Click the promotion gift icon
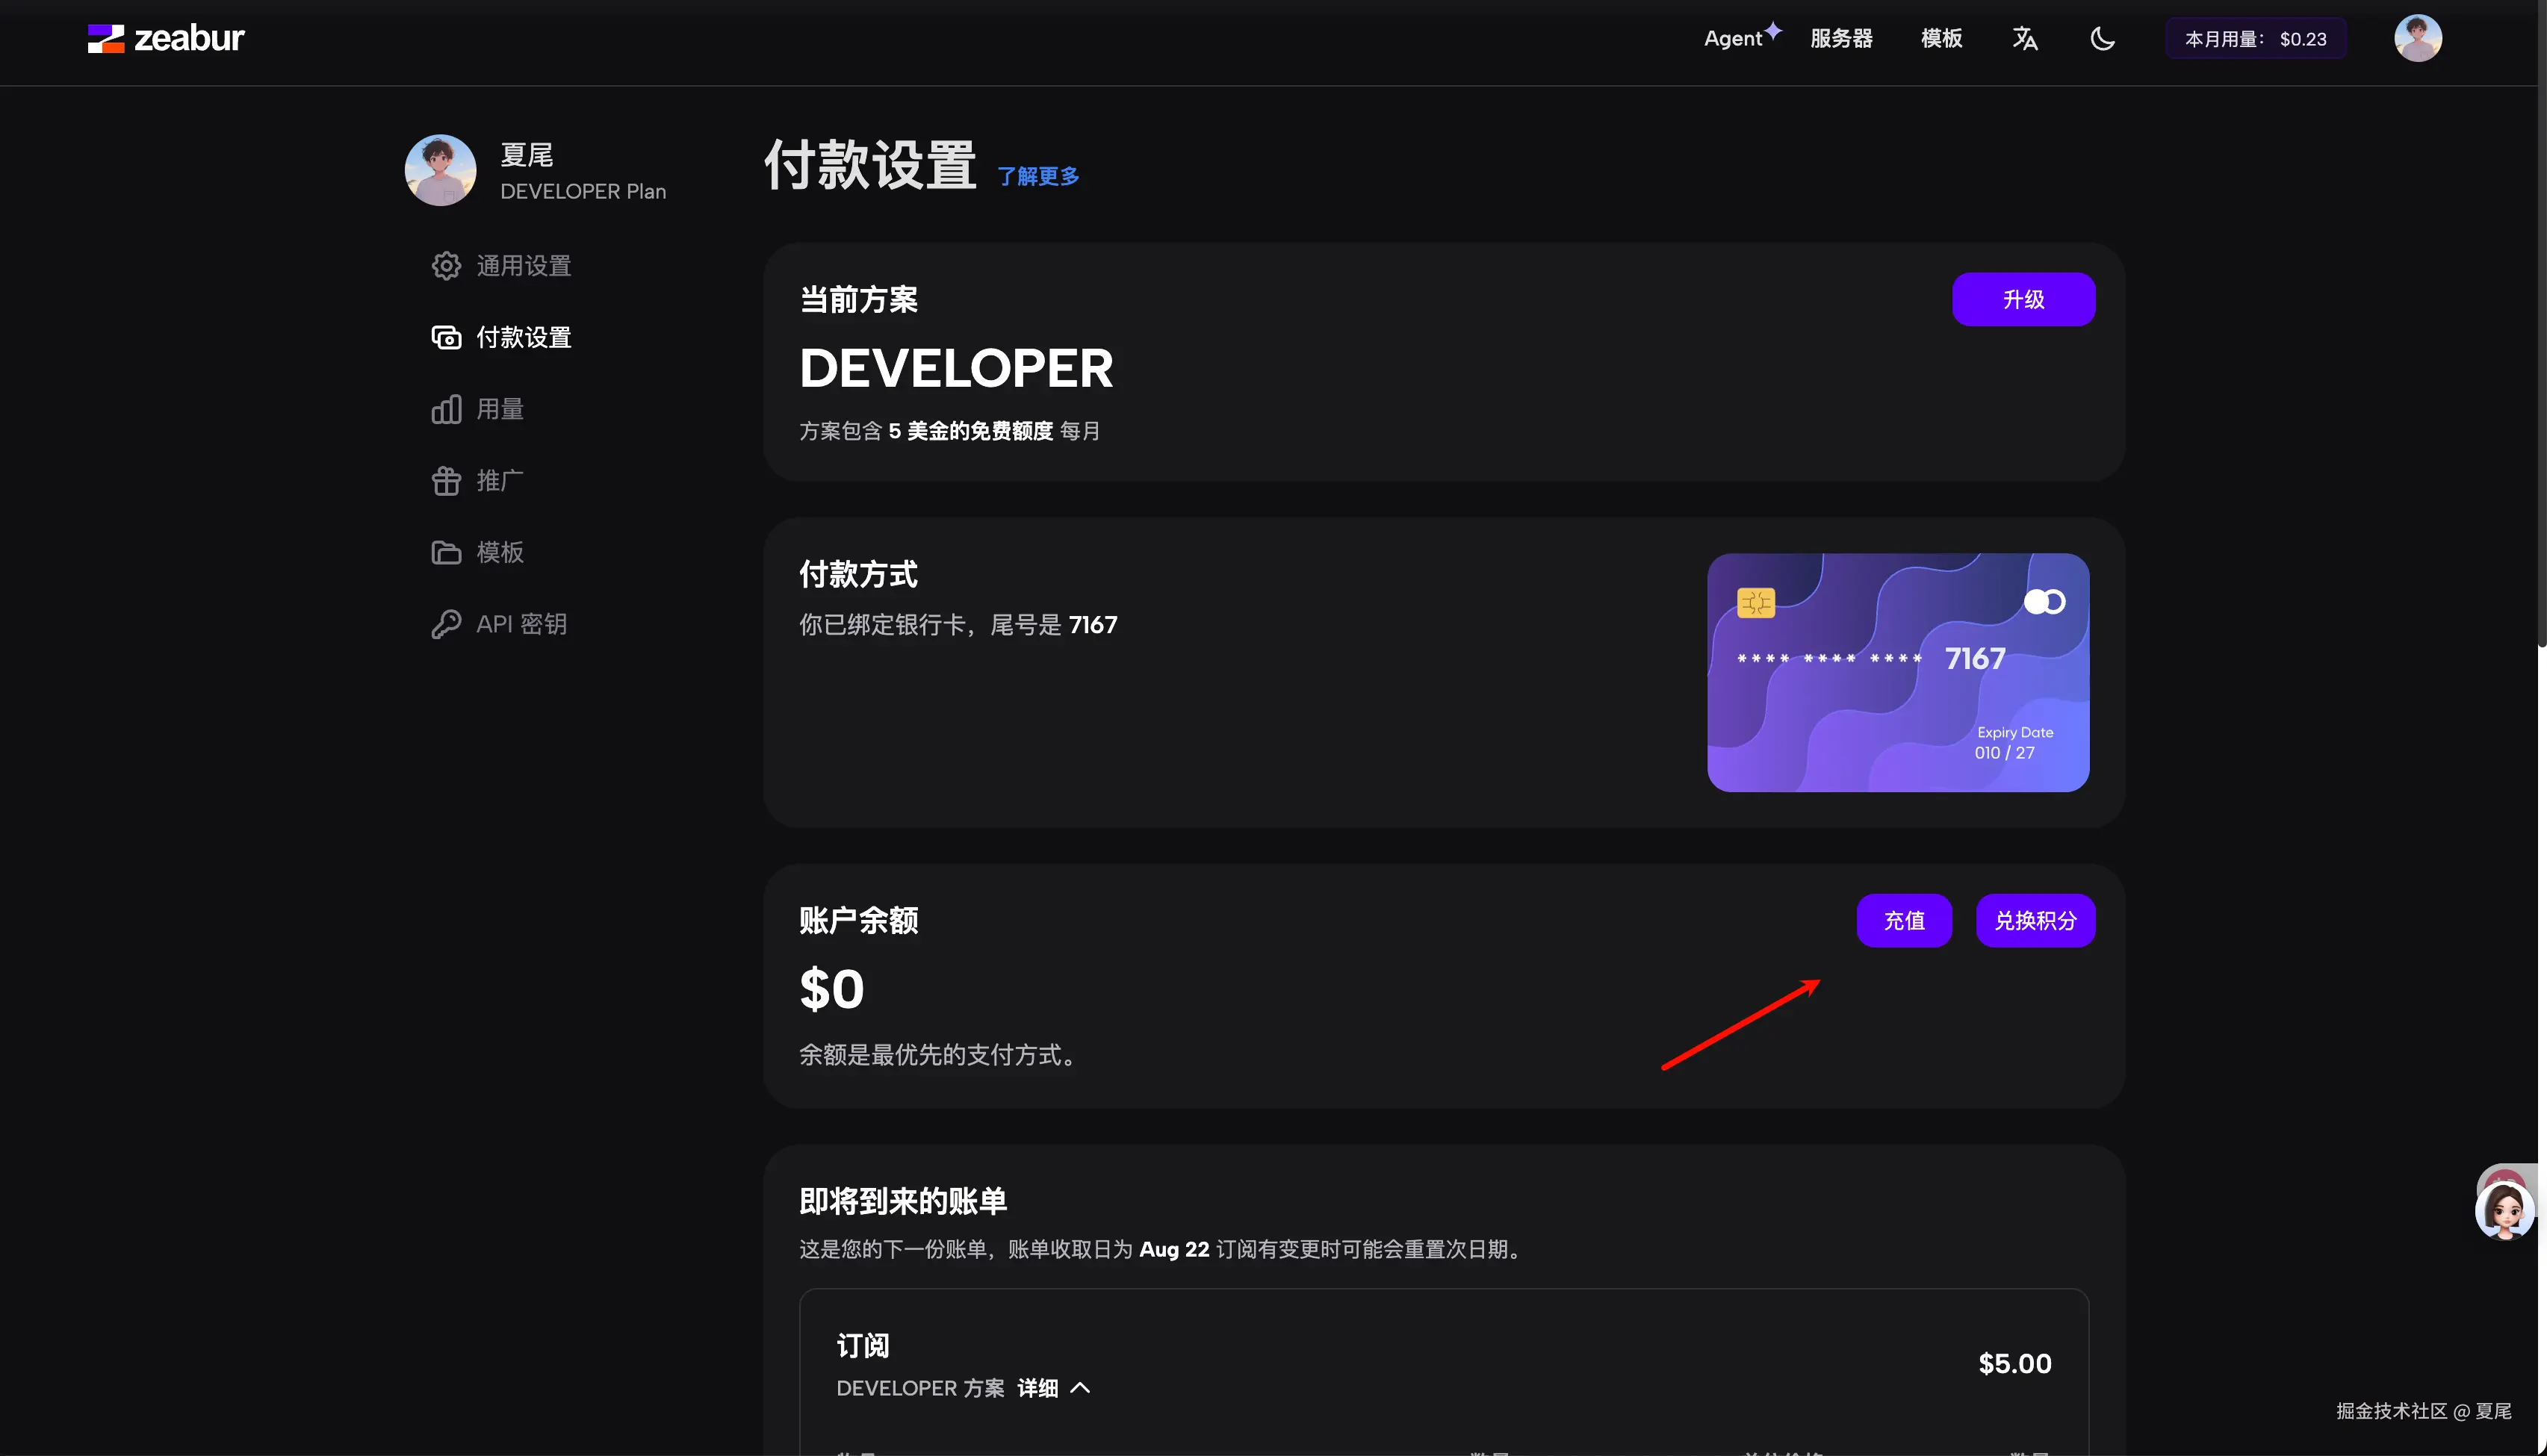 point(446,481)
